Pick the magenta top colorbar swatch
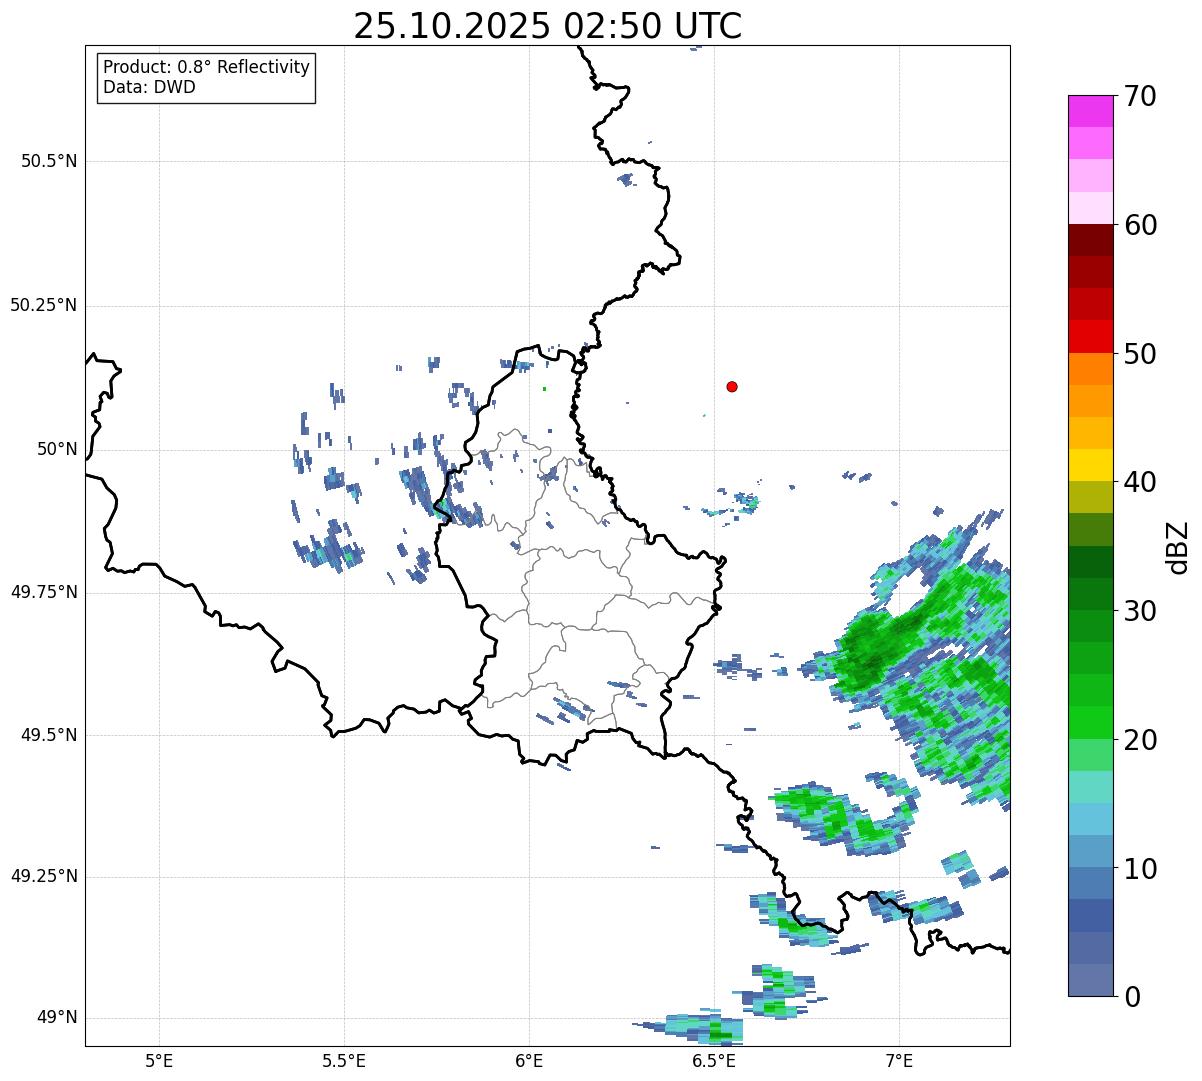This screenshot has width=1202, height=1081. coord(1090,111)
